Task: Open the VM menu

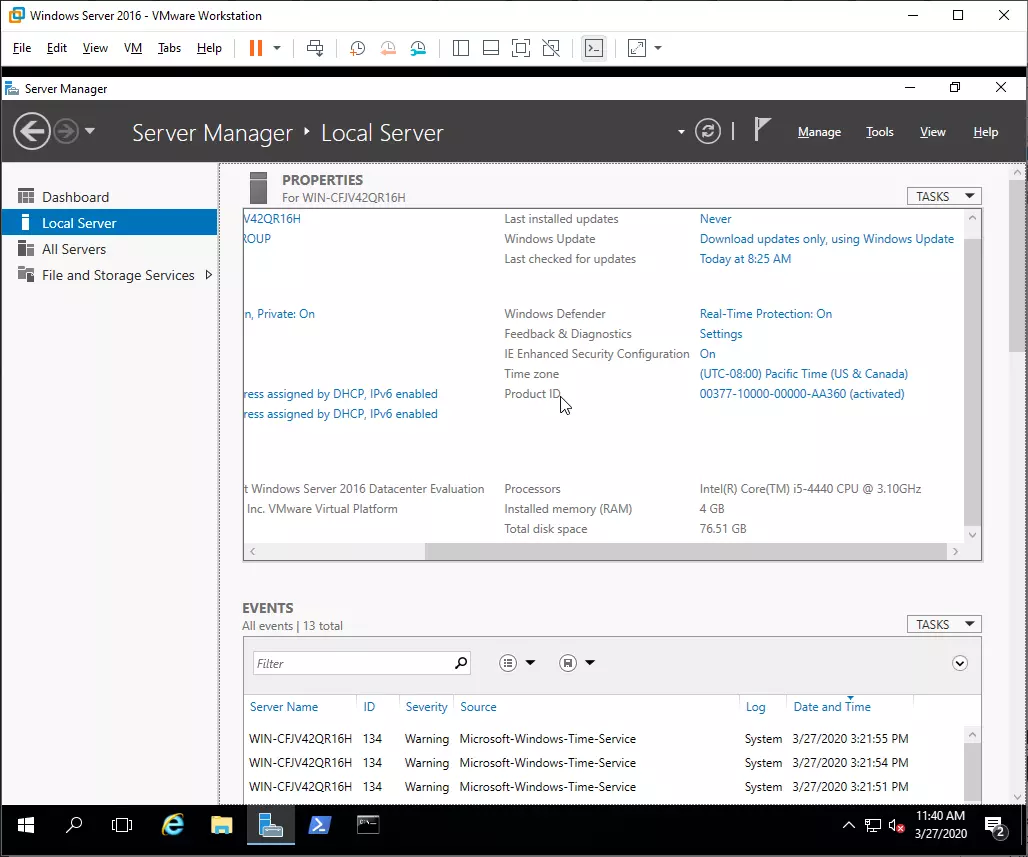Action: coord(133,48)
